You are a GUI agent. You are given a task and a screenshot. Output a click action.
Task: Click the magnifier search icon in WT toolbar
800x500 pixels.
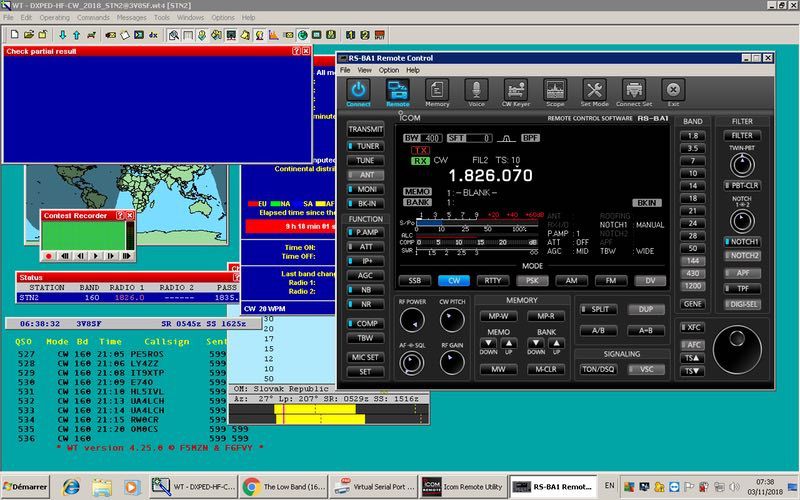tap(173, 35)
